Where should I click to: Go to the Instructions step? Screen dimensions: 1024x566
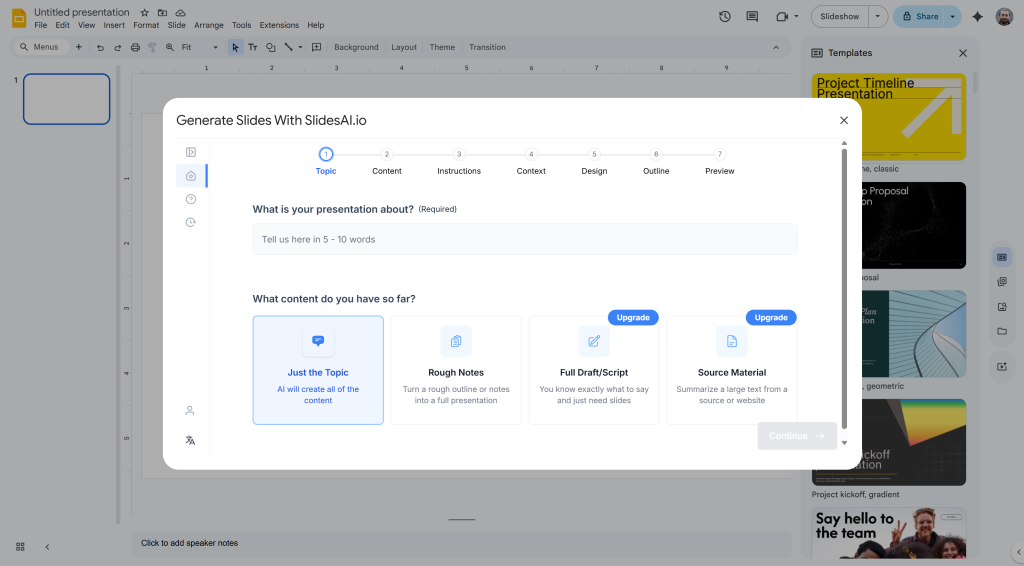[x=459, y=162]
